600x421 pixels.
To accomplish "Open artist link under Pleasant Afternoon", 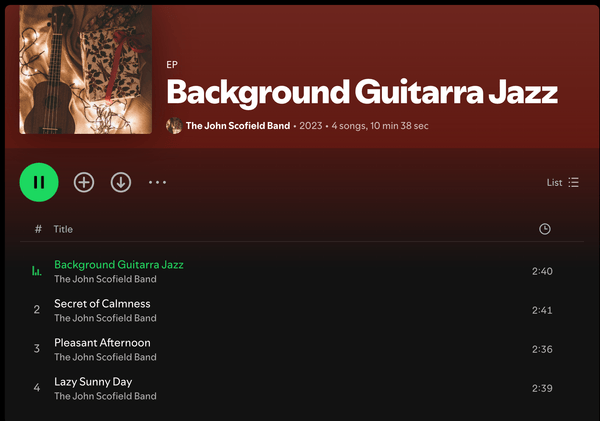I will click(105, 357).
